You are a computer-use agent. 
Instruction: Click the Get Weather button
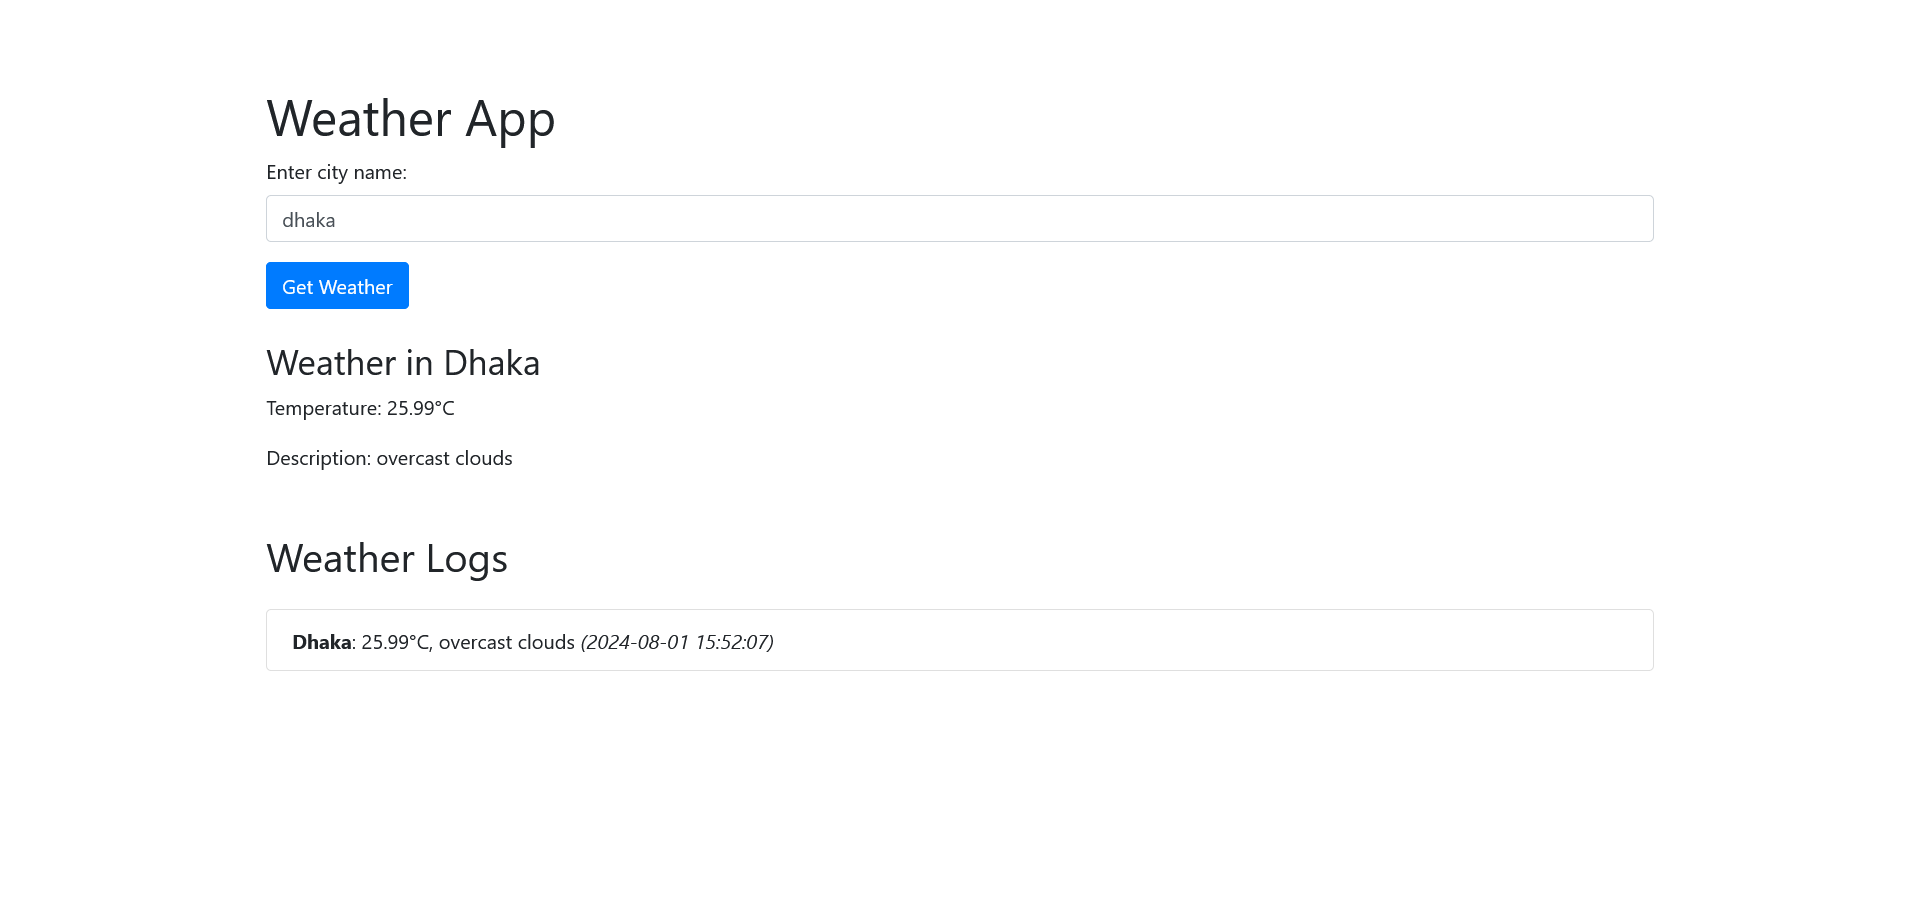[337, 286]
